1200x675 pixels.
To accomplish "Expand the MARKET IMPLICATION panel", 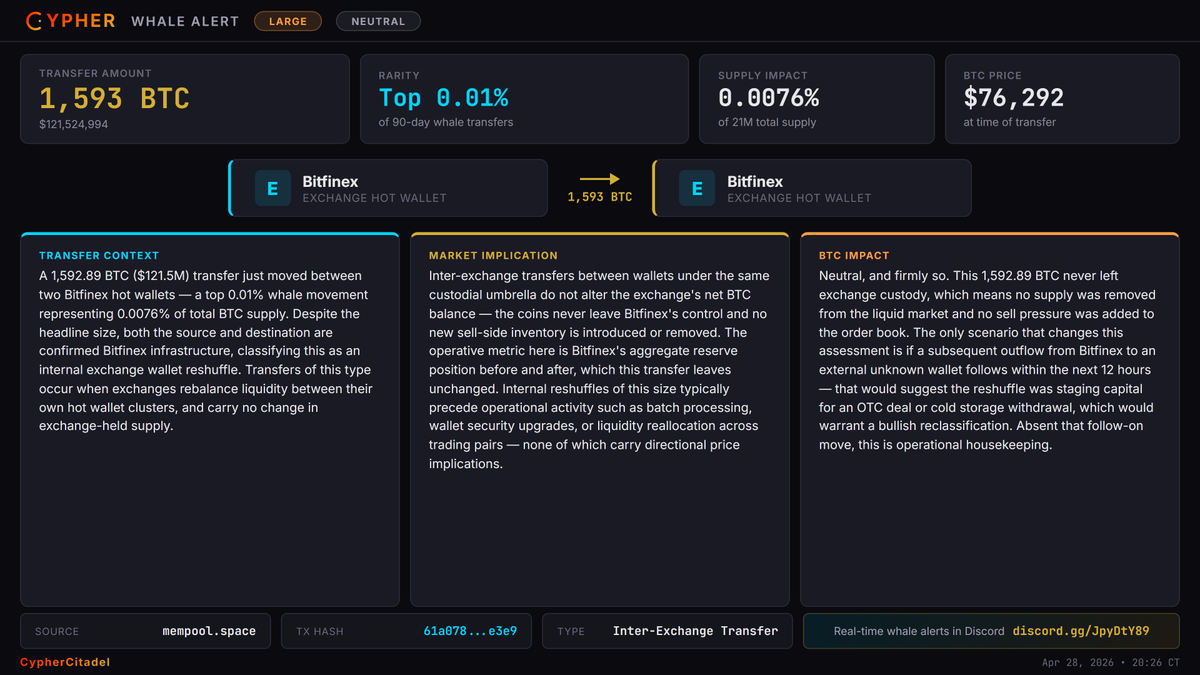I will [598, 420].
